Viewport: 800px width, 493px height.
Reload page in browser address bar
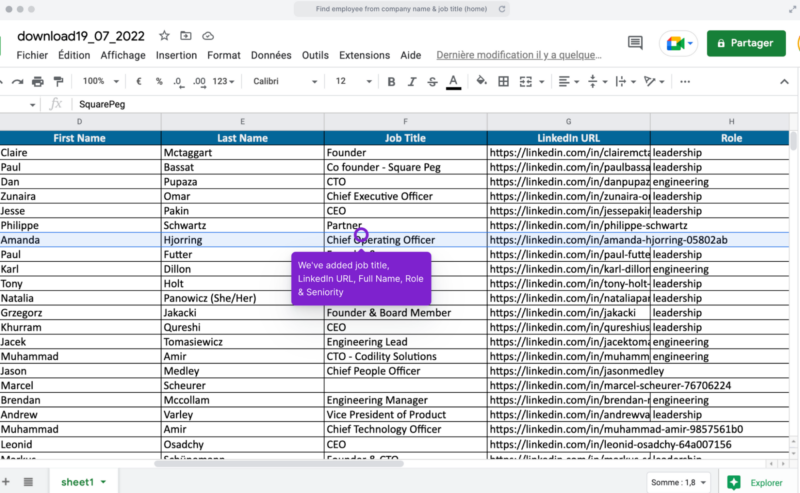[502, 9]
